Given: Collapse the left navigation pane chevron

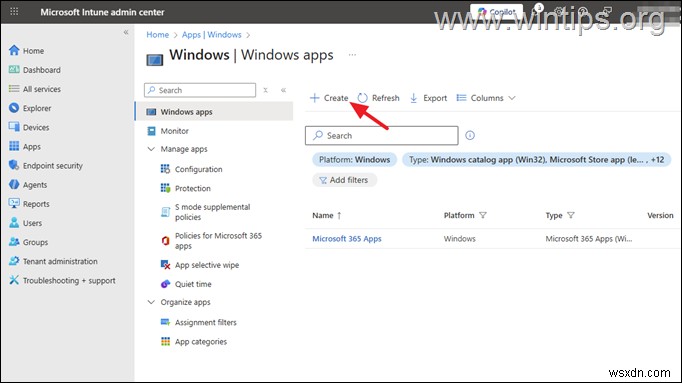Looking at the screenshot, I should point(126,32).
